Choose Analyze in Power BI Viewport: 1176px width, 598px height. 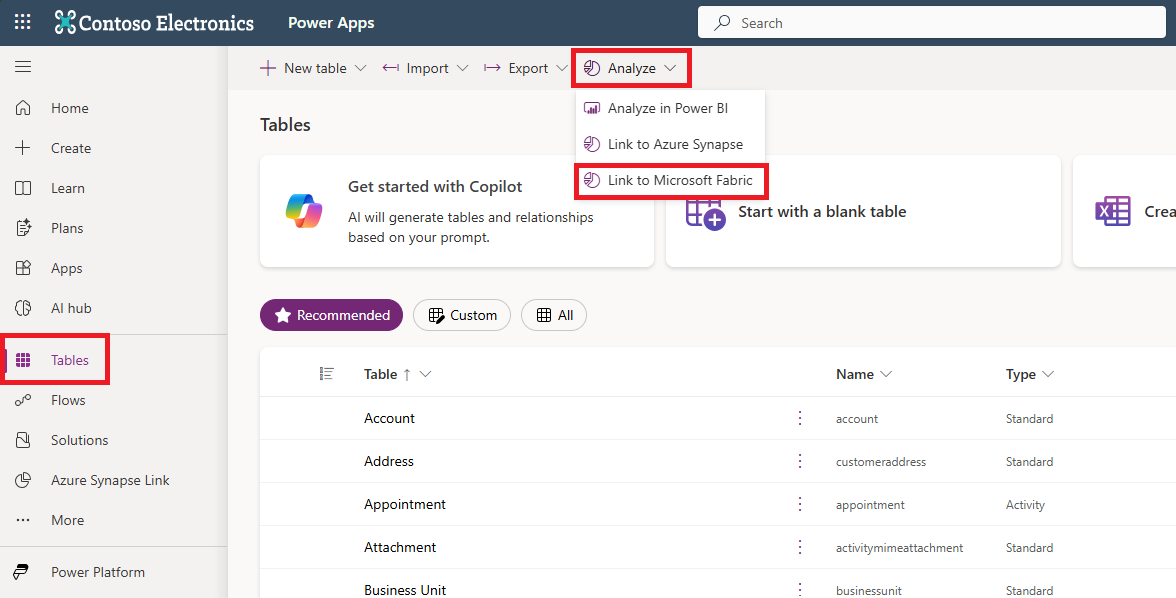click(x=670, y=108)
